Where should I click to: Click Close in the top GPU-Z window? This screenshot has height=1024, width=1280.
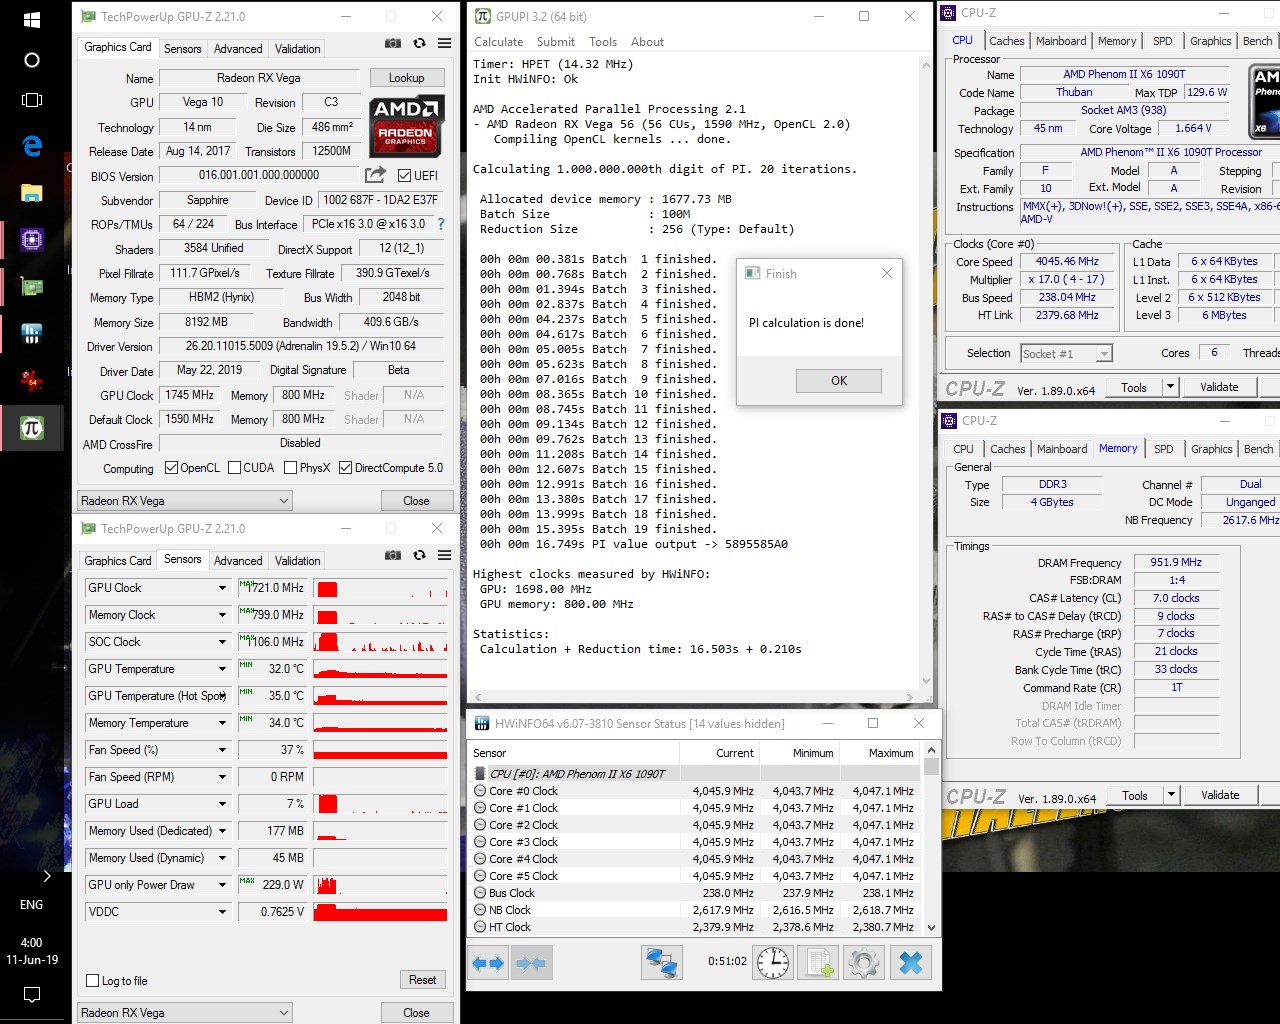[x=416, y=501]
